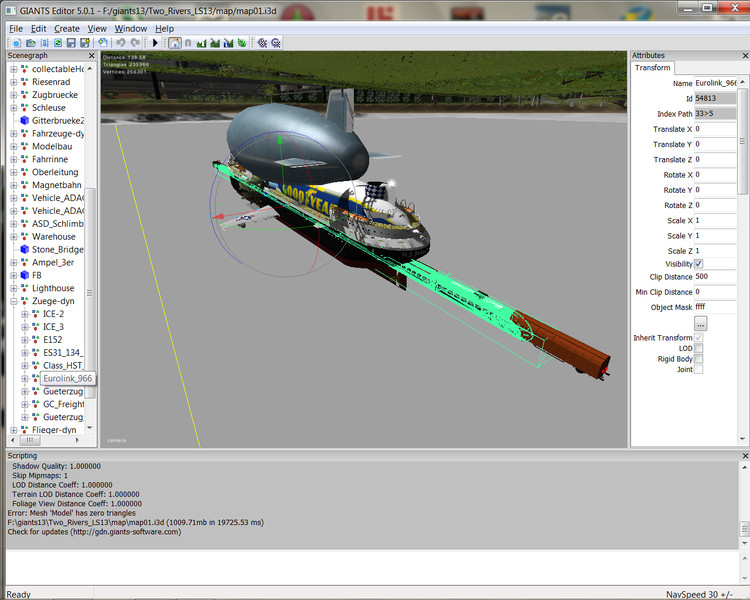This screenshot has height=600, width=750.
Task: Close the Attributes panel
Action: click(x=745, y=56)
